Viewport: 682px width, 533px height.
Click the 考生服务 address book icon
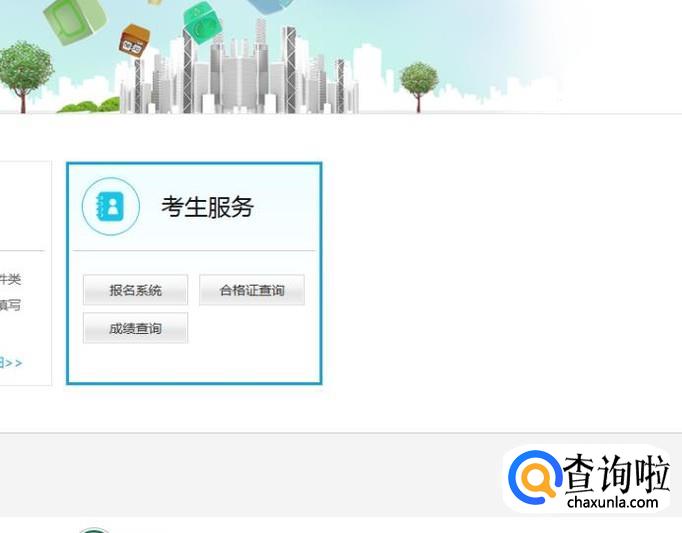[x=111, y=206]
